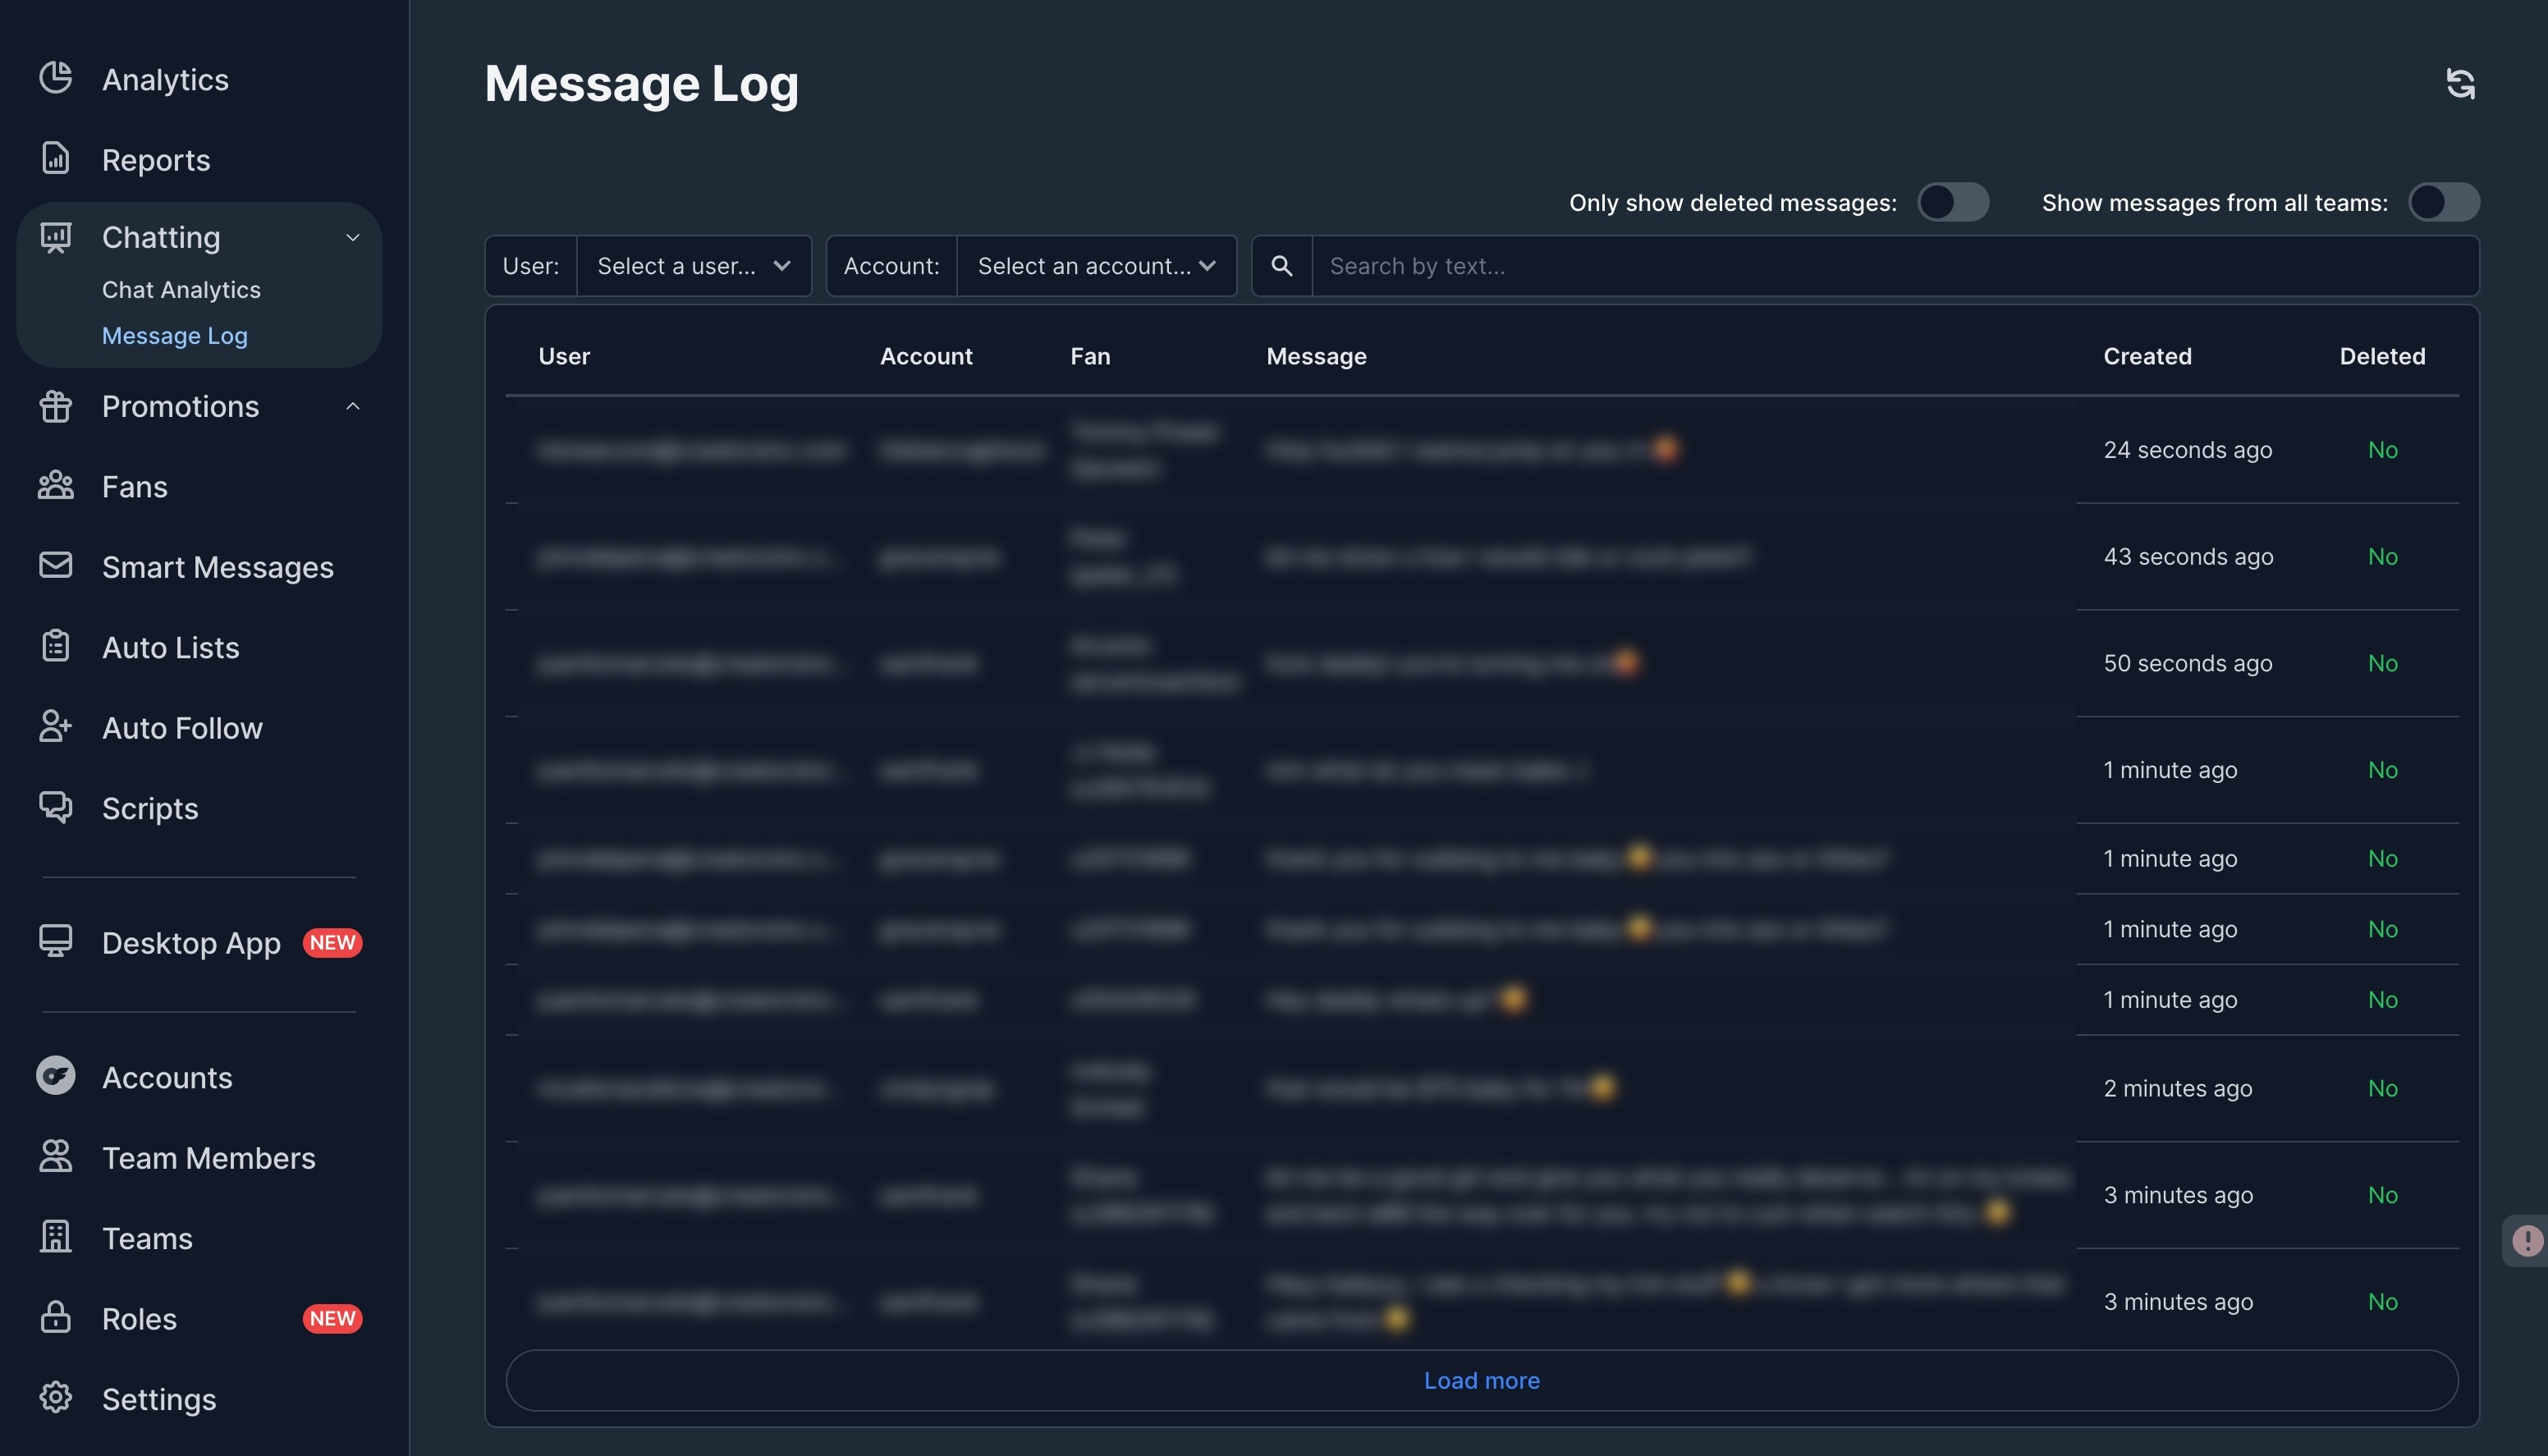Open Chat Analytics submenu item

tap(181, 290)
